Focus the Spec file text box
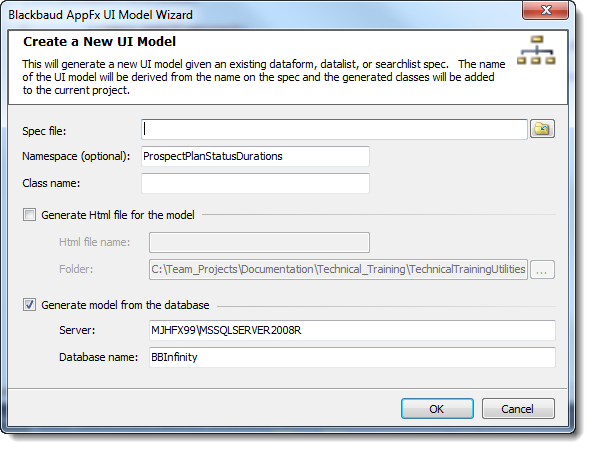Screen dimensions: 591x449 click(334, 129)
